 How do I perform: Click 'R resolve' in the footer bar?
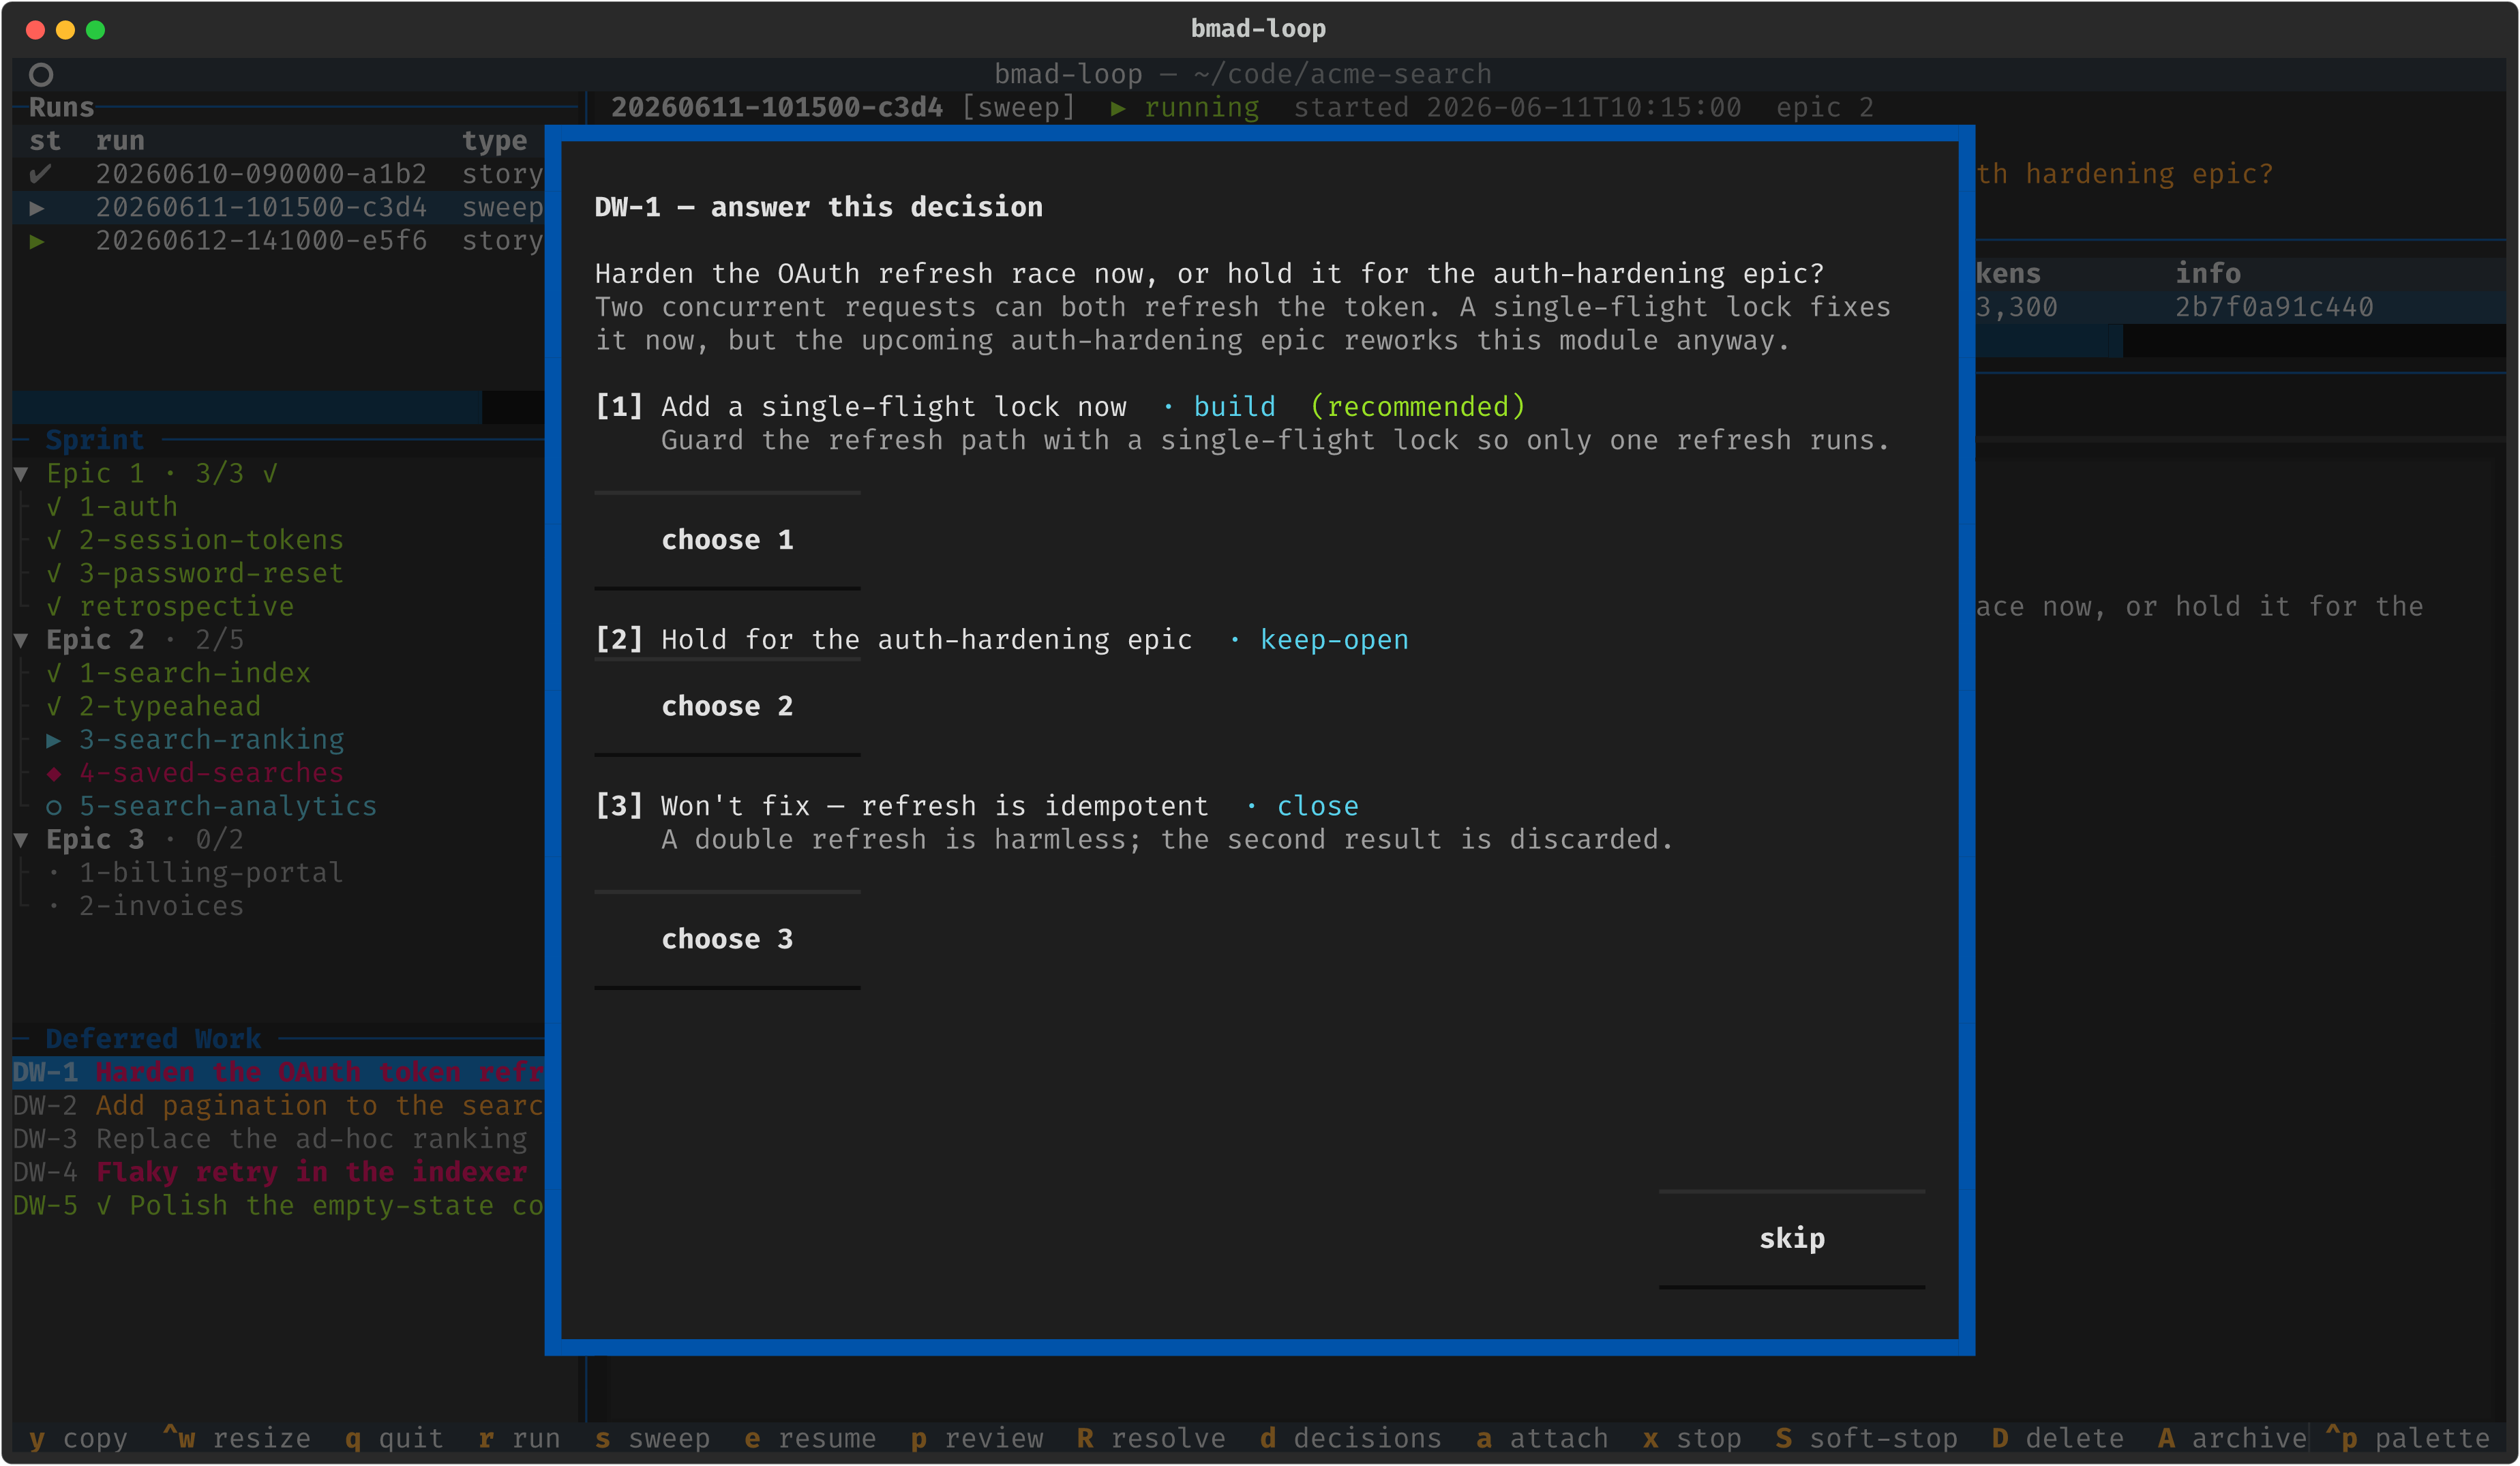(1151, 1438)
